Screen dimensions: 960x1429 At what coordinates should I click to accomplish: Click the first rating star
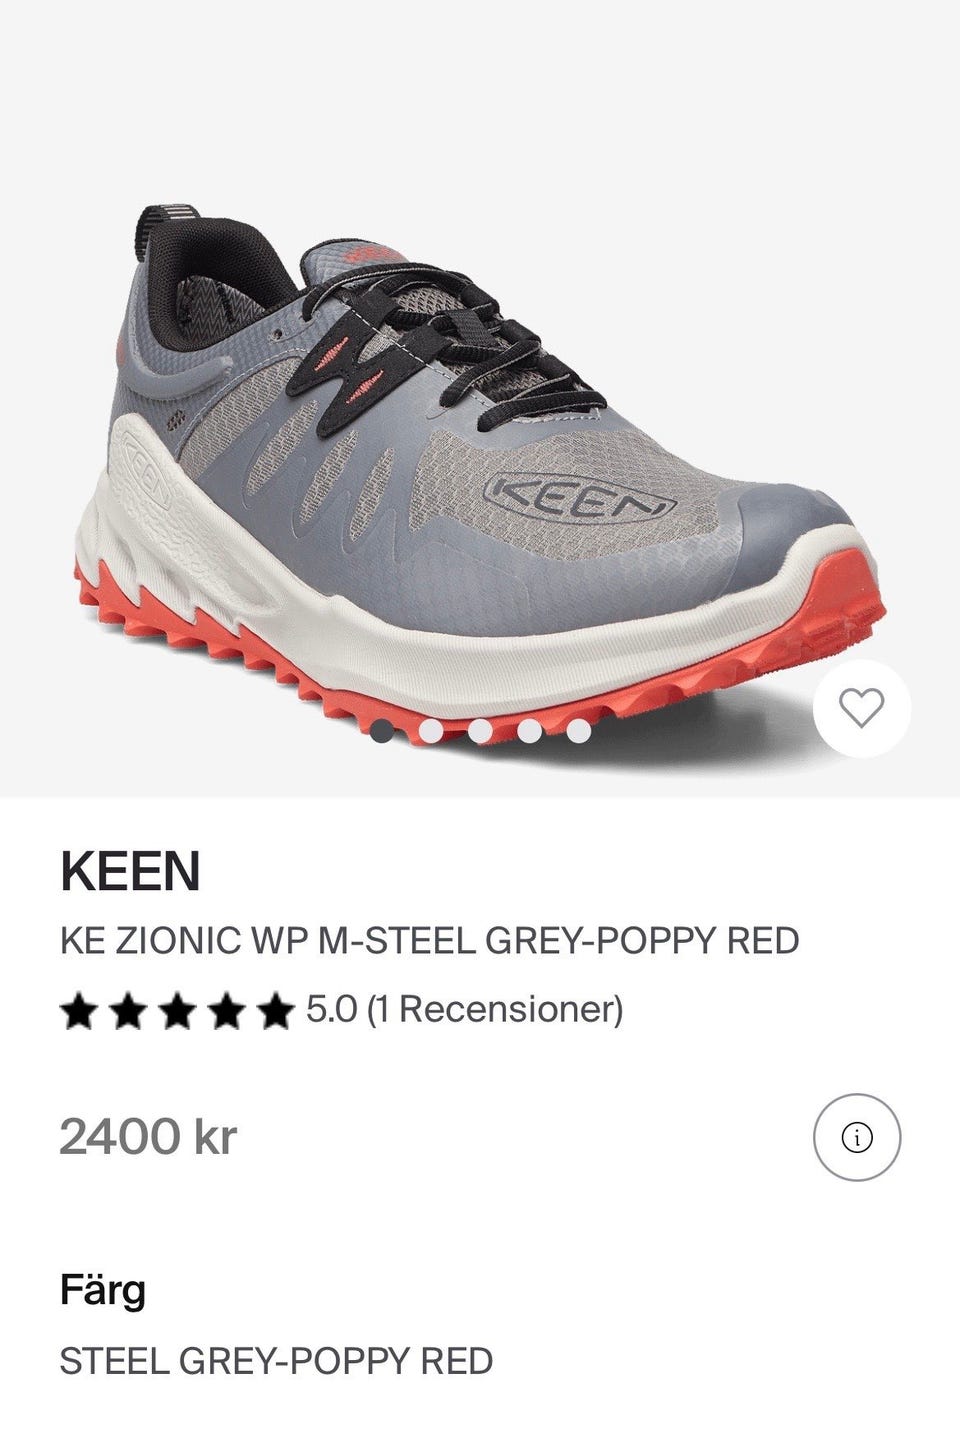tap(79, 1010)
